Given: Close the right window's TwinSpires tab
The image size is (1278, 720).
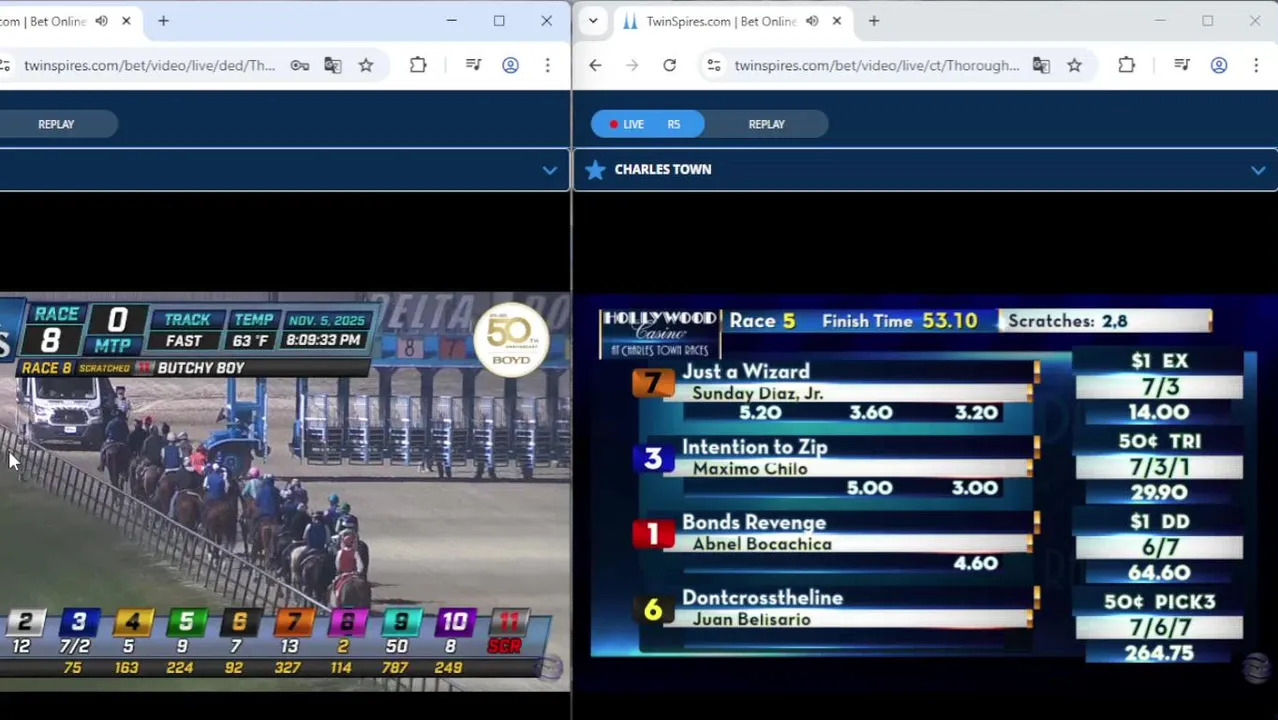Looking at the screenshot, I should pos(837,21).
